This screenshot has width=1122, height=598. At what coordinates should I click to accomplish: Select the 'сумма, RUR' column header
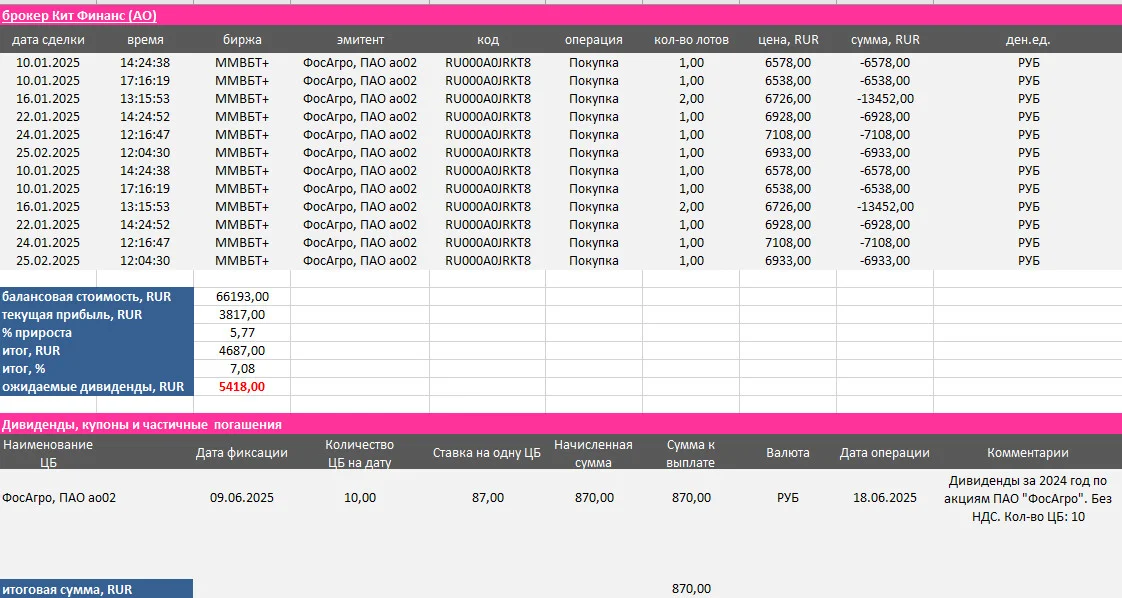click(x=885, y=40)
